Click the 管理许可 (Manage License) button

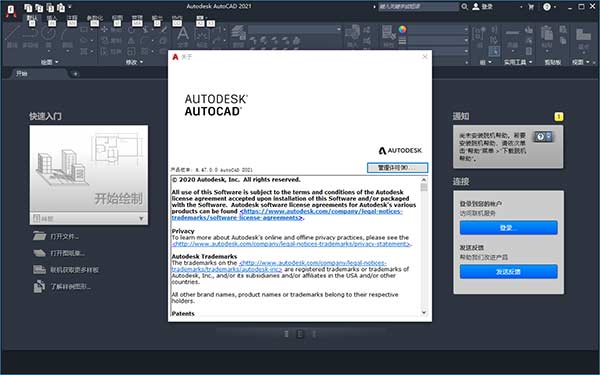pos(397,168)
